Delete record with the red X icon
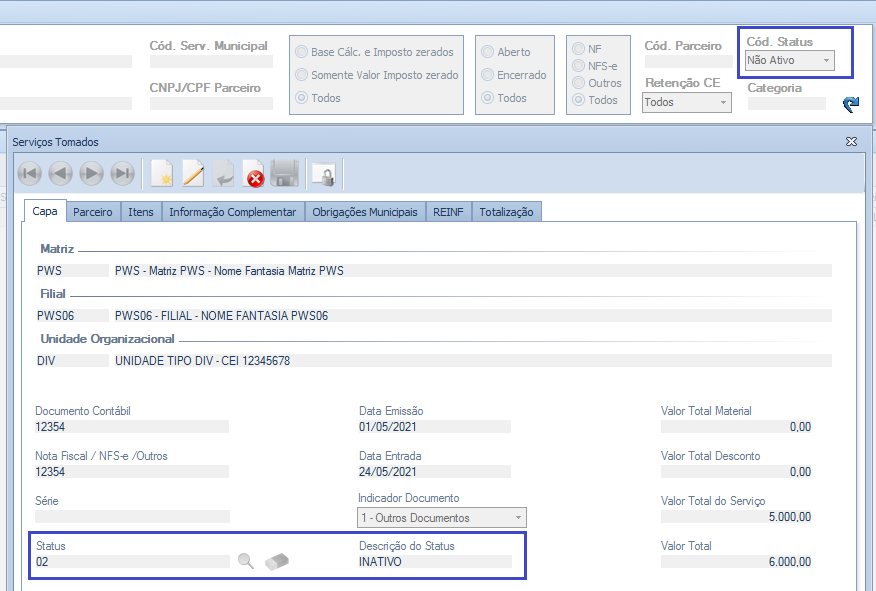 pyautogui.click(x=254, y=174)
